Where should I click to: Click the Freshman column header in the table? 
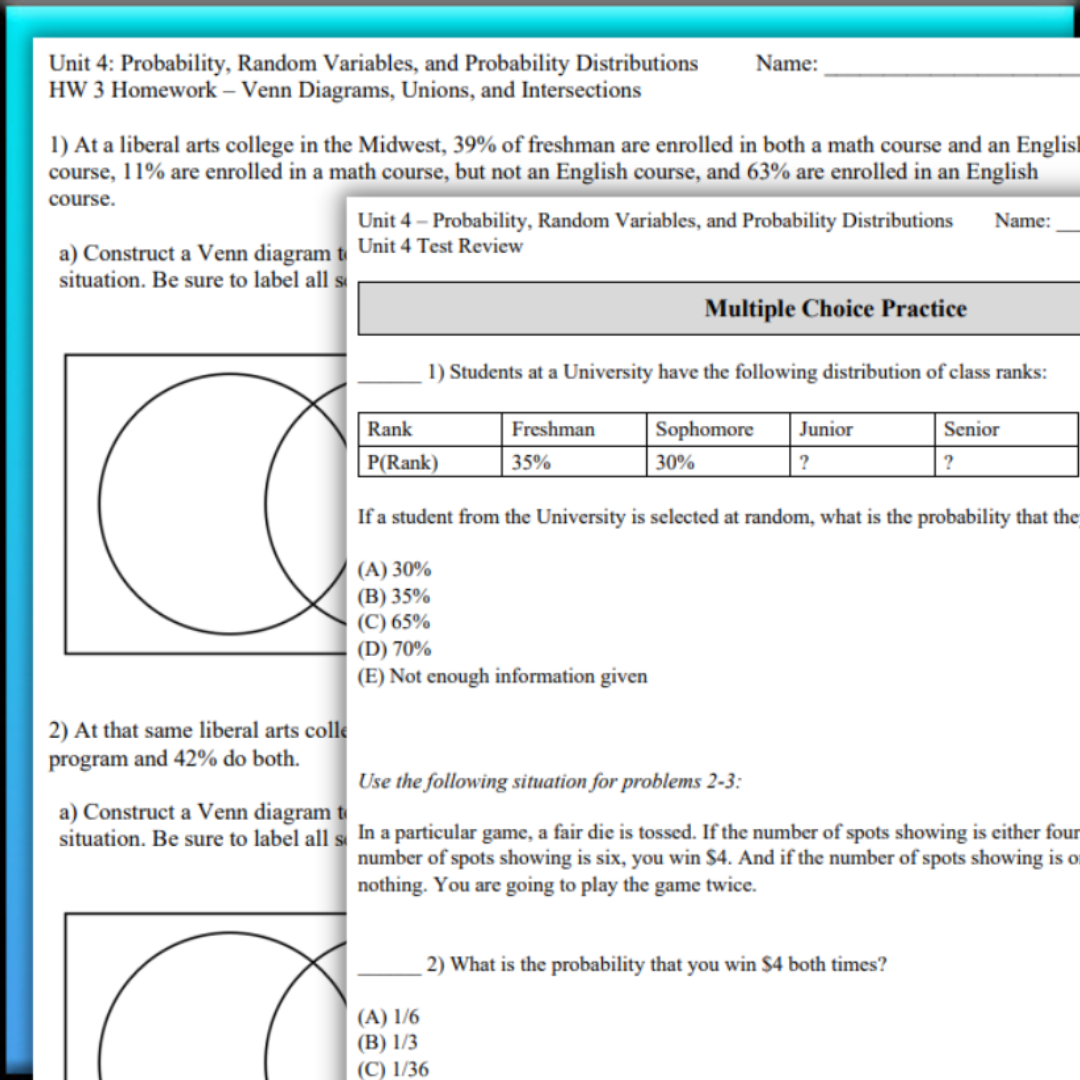553,429
